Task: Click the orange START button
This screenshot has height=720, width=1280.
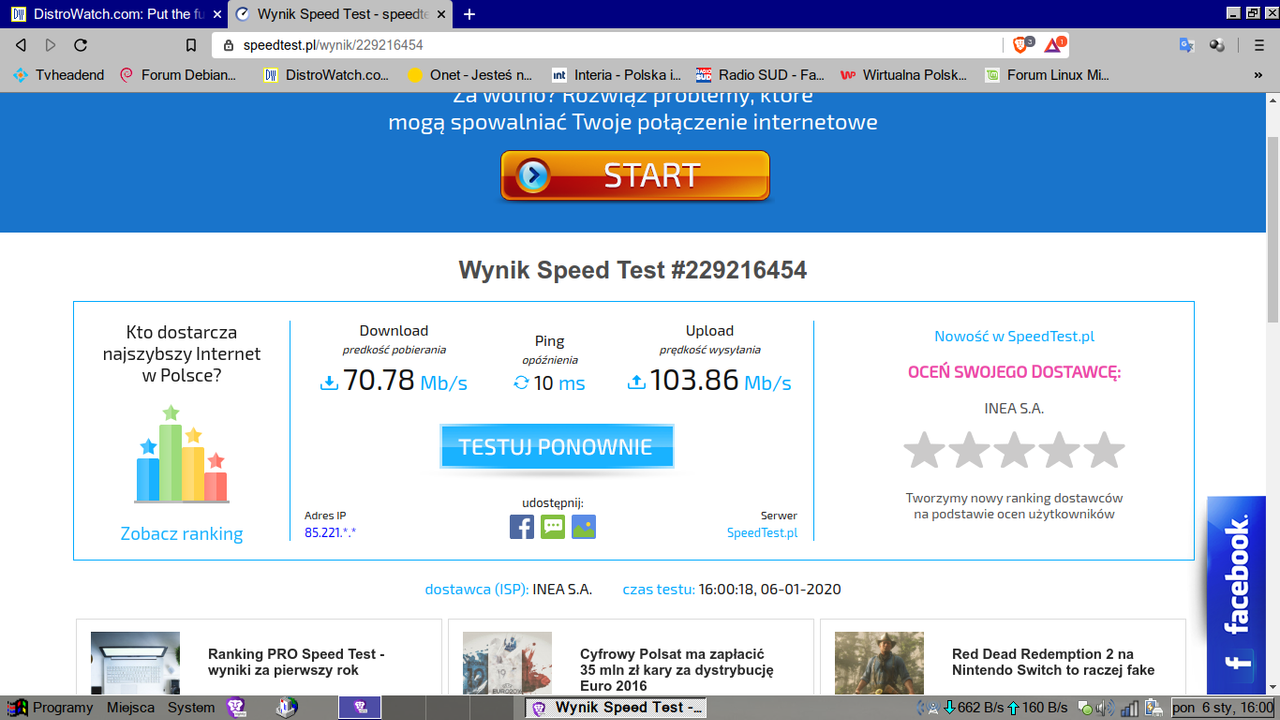Action: 635,176
